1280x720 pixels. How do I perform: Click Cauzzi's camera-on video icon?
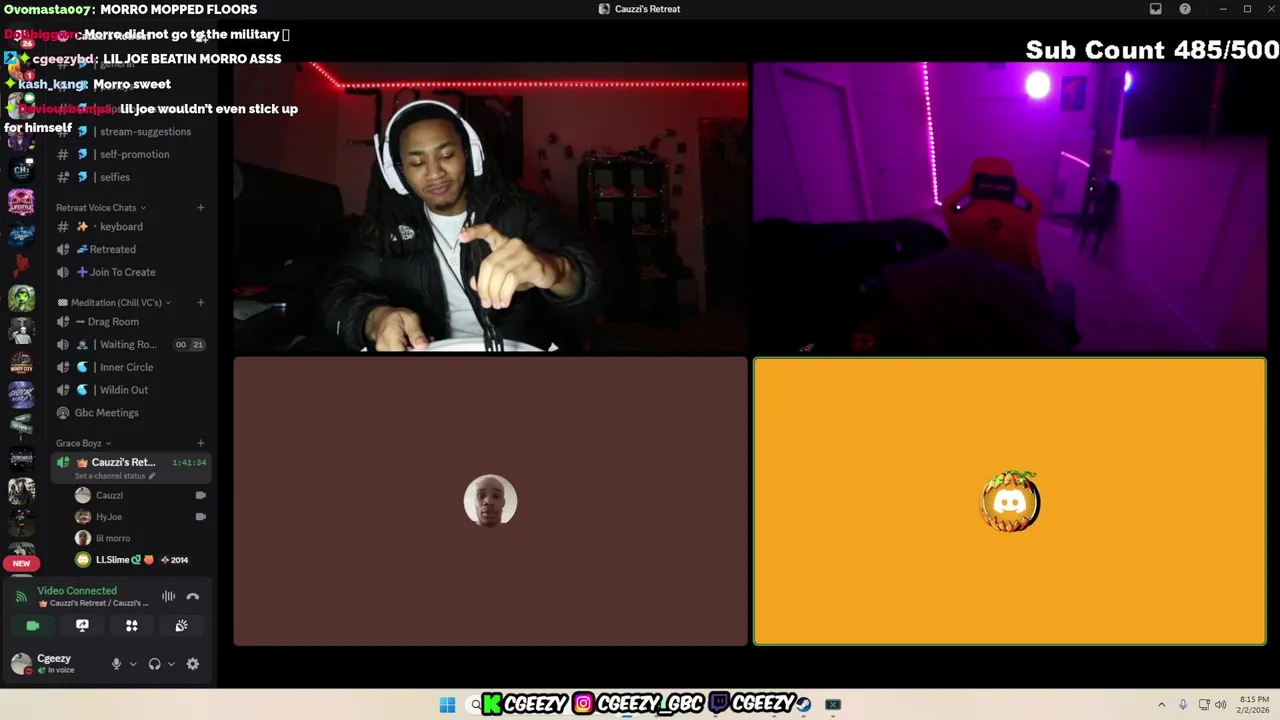(x=200, y=495)
